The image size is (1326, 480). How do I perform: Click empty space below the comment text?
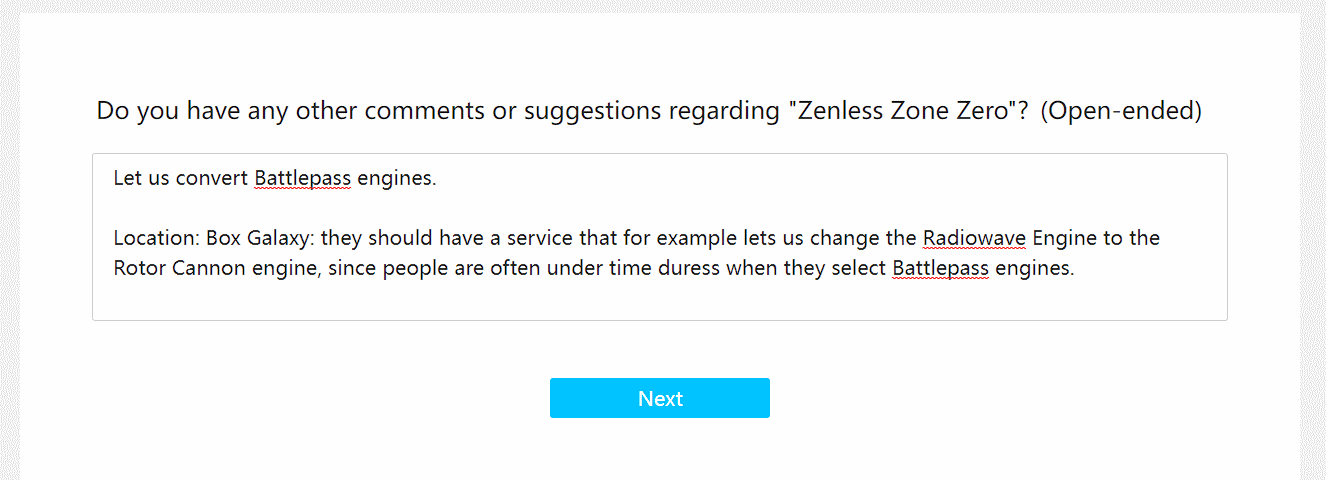click(660, 302)
